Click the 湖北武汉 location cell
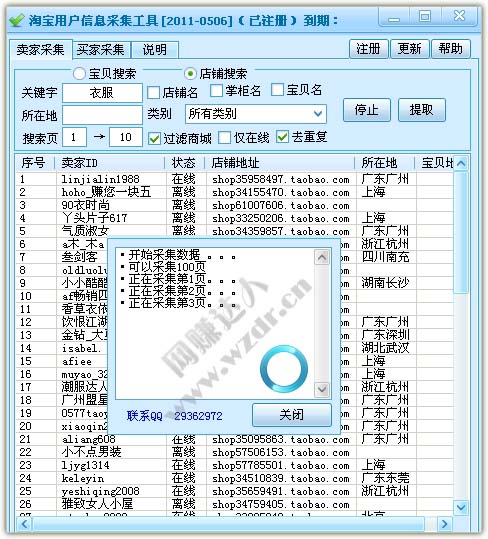The image size is (488, 539). coord(385,348)
